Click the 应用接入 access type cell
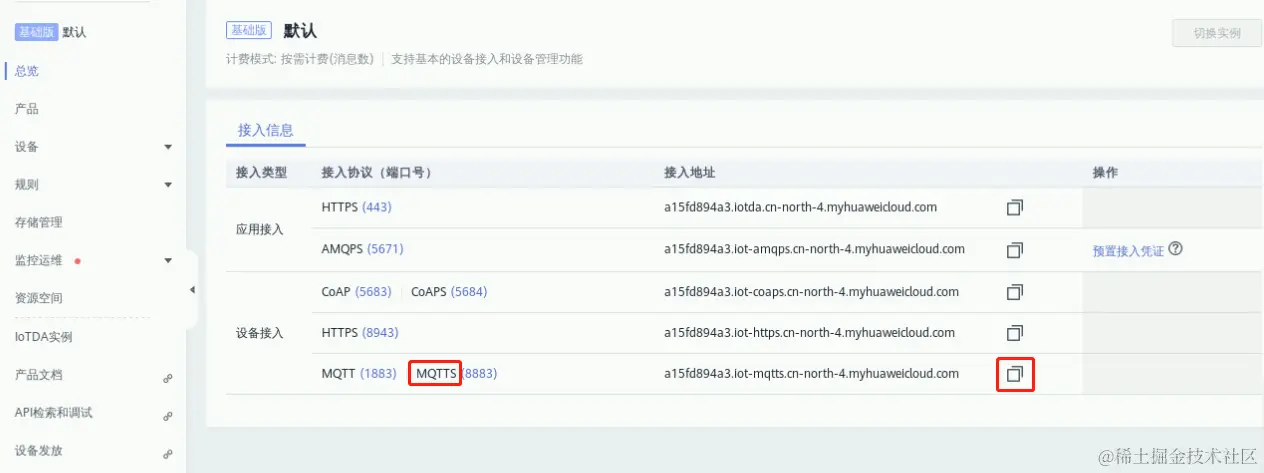Image resolution: width=1264 pixels, height=473 pixels. click(x=260, y=229)
